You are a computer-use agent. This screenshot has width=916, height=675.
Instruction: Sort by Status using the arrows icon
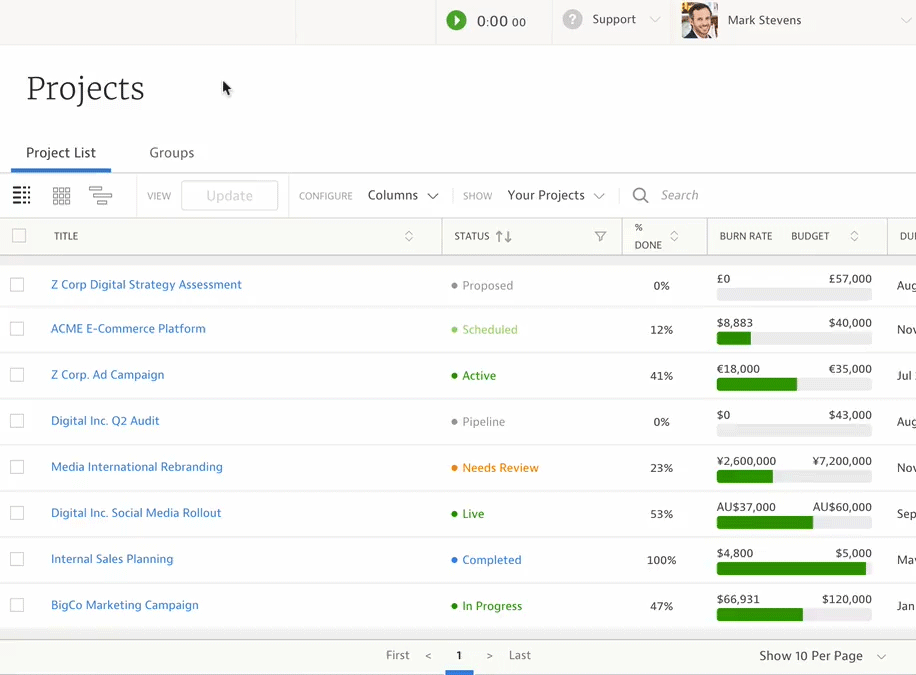(503, 237)
